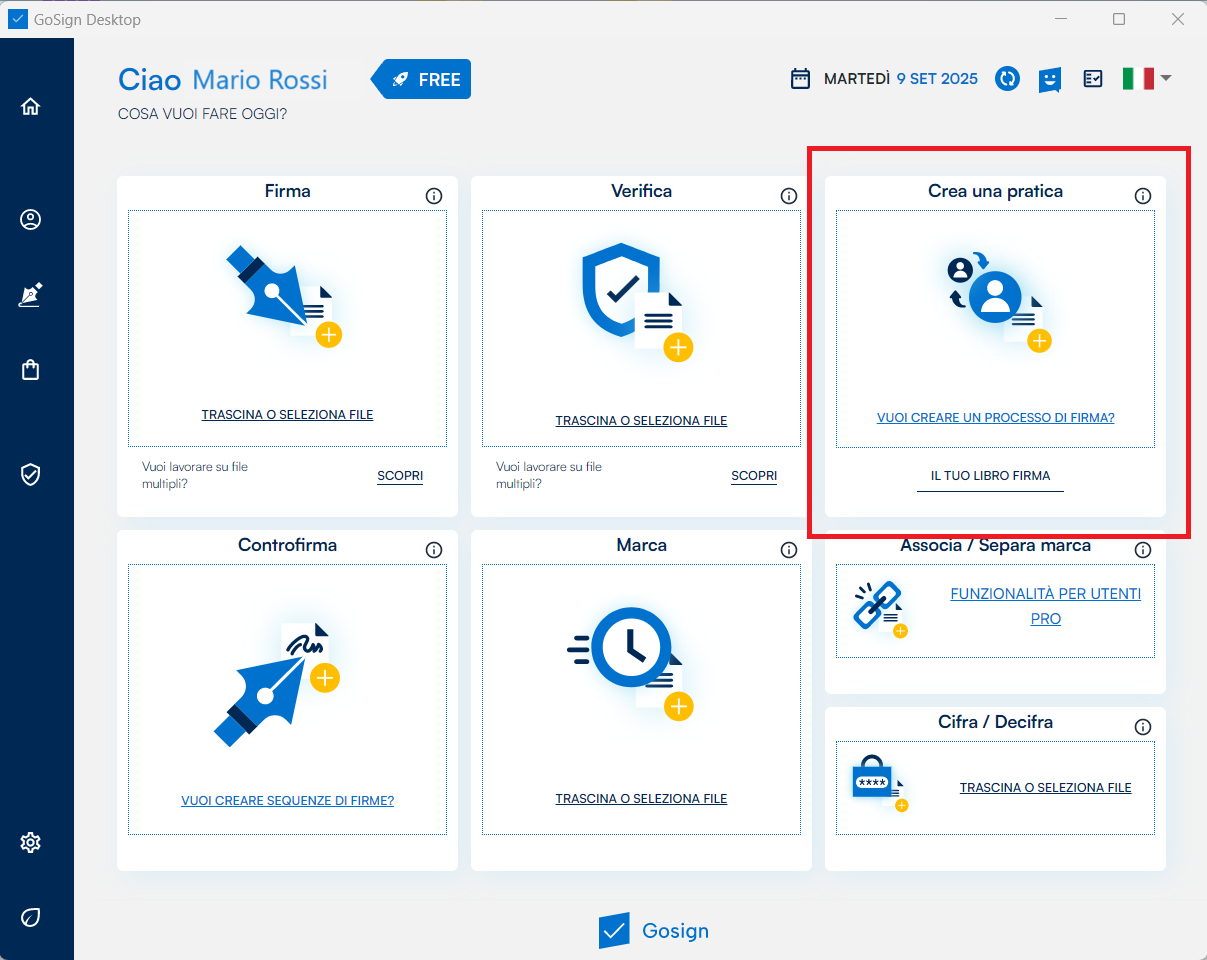
Task: Click the Marca file drop area
Action: tap(641, 698)
